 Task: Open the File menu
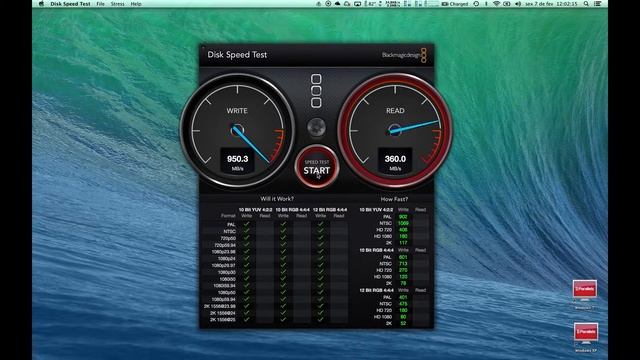point(100,4)
